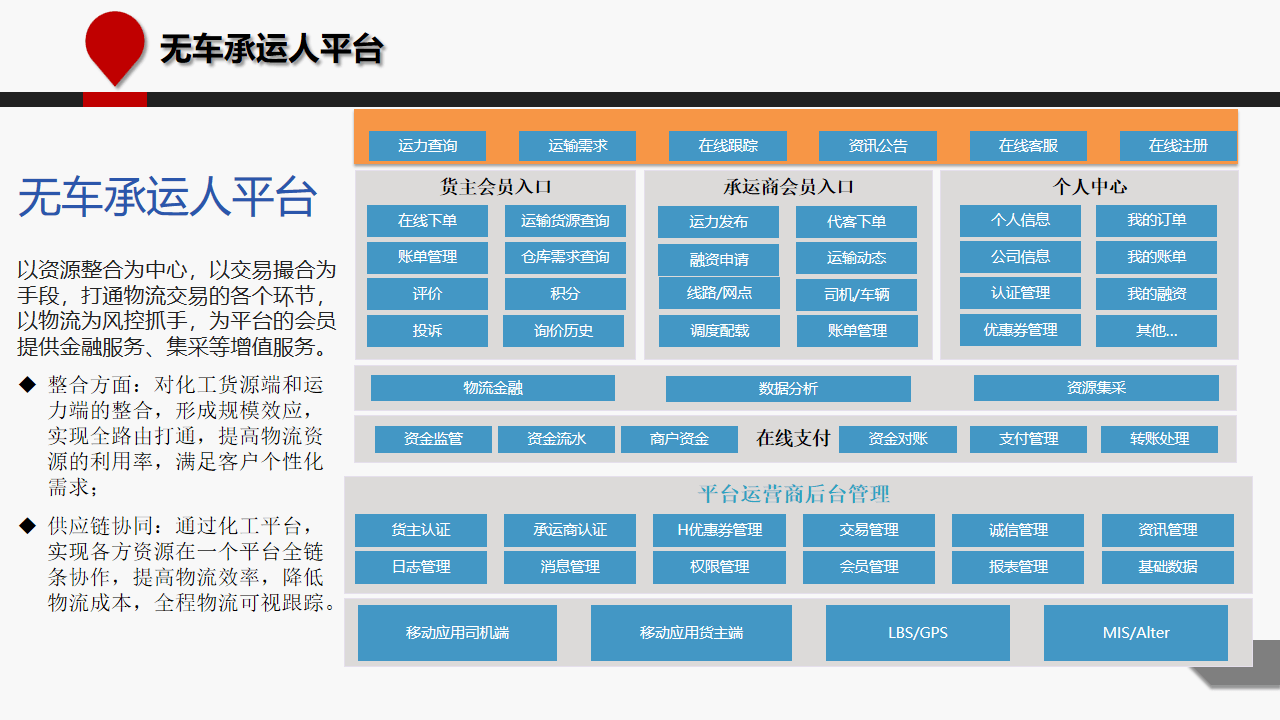Select the 认证管理 box
1280x720 pixels.
pos(1020,293)
